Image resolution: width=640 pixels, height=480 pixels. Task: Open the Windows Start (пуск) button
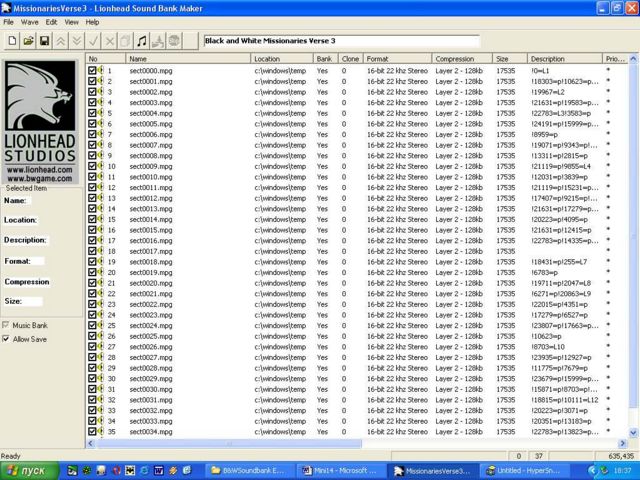click(x=29, y=471)
